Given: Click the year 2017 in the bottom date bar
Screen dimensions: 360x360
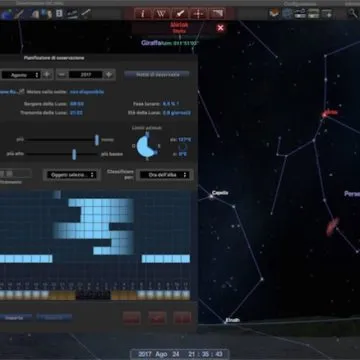Looking at the screenshot, I should click(145, 354).
